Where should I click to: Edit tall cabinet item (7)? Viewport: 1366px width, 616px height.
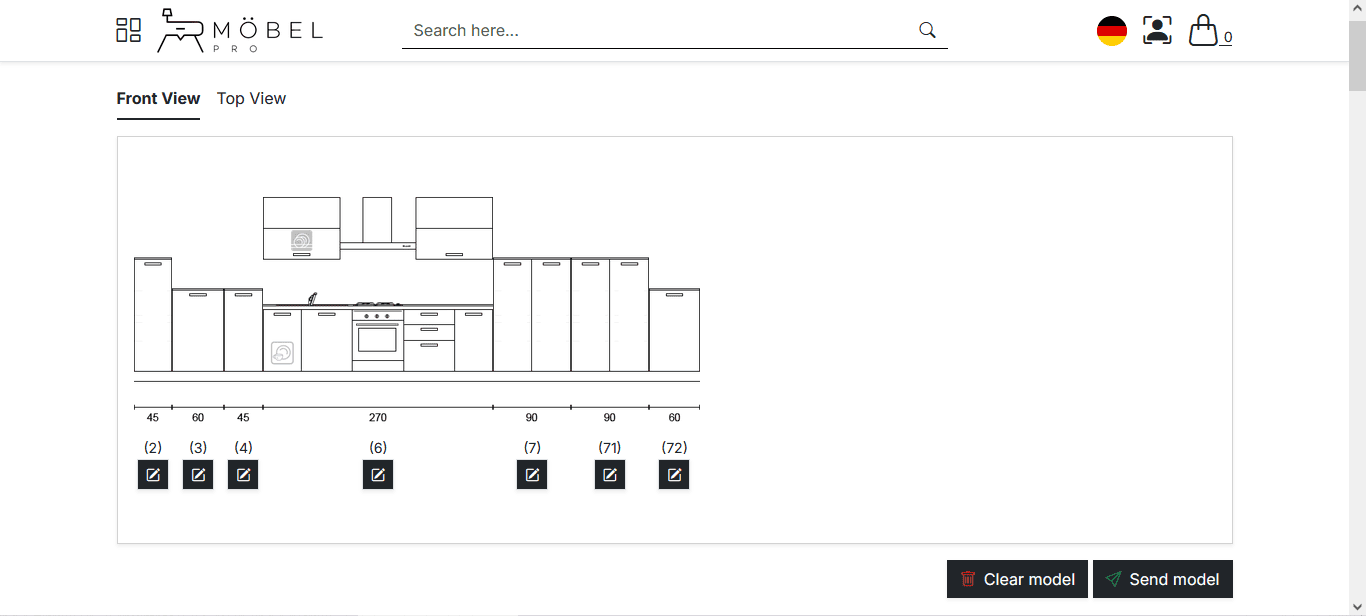tap(532, 474)
